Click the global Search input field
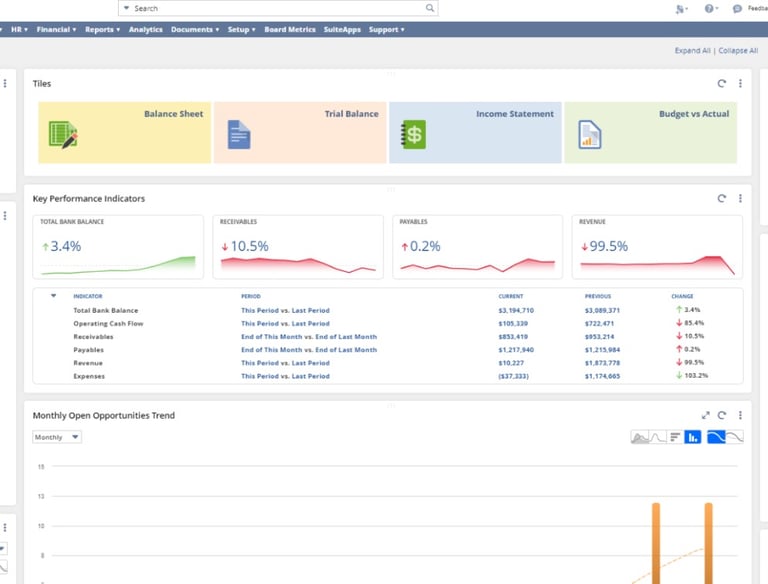Viewport: 768px width, 584px height. coord(278,8)
